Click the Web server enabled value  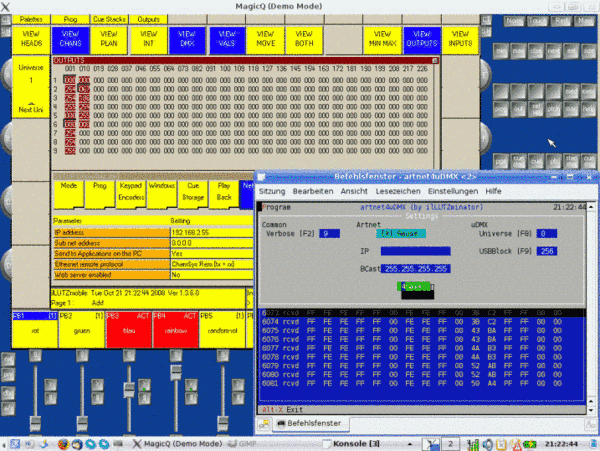[x=211, y=275]
